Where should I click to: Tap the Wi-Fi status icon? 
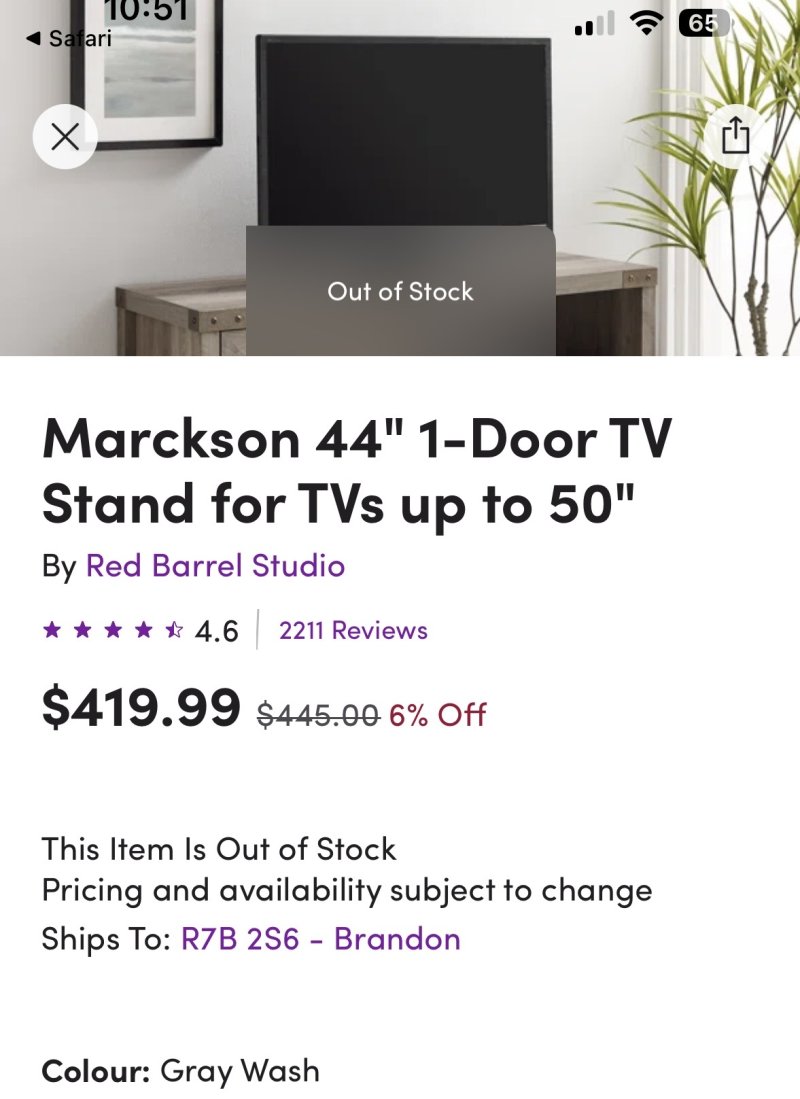[647, 25]
